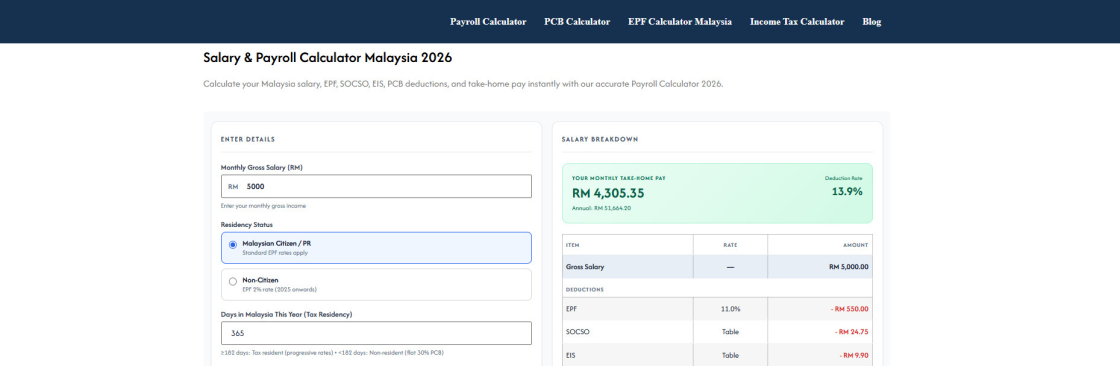Click the EPF row label
1120x366 pixels.
pyautogui.click(x=571, y=309)
